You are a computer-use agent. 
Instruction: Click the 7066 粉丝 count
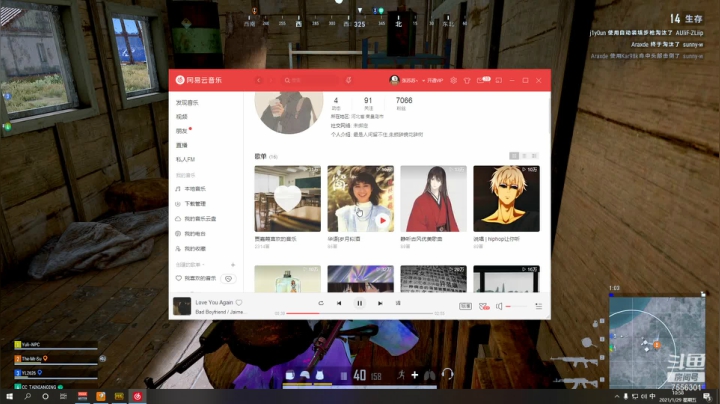pos(404,103)
